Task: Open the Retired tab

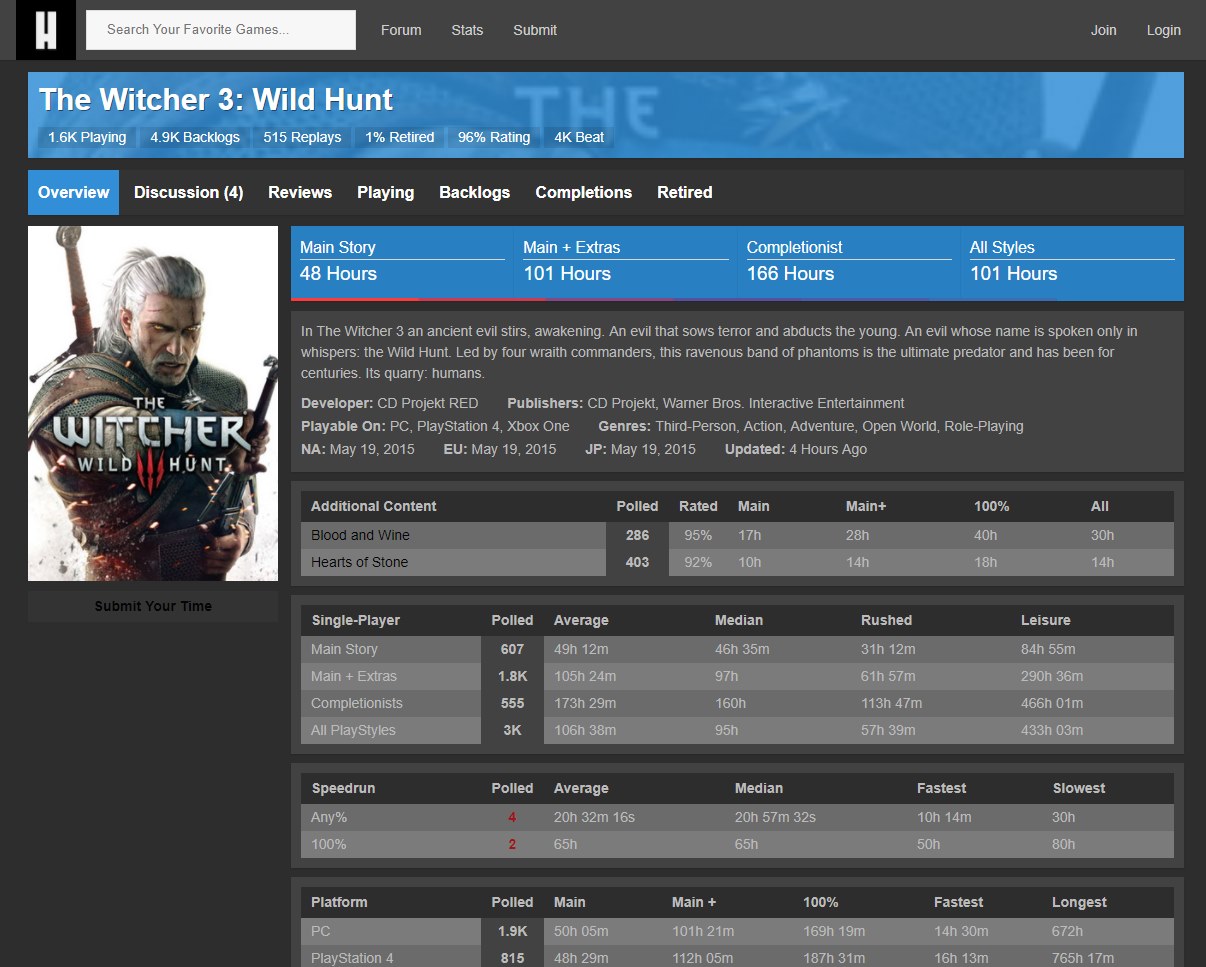Action: (x=685, y=192)
